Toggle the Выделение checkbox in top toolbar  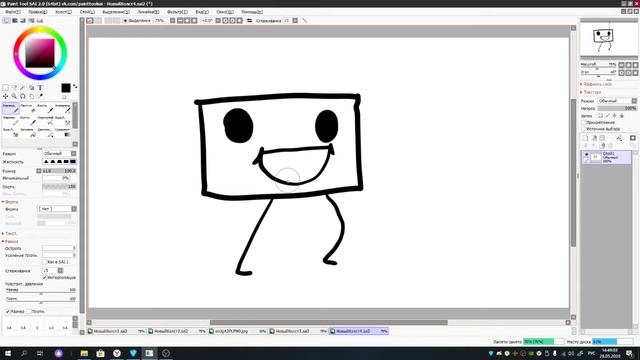[125, 20]
